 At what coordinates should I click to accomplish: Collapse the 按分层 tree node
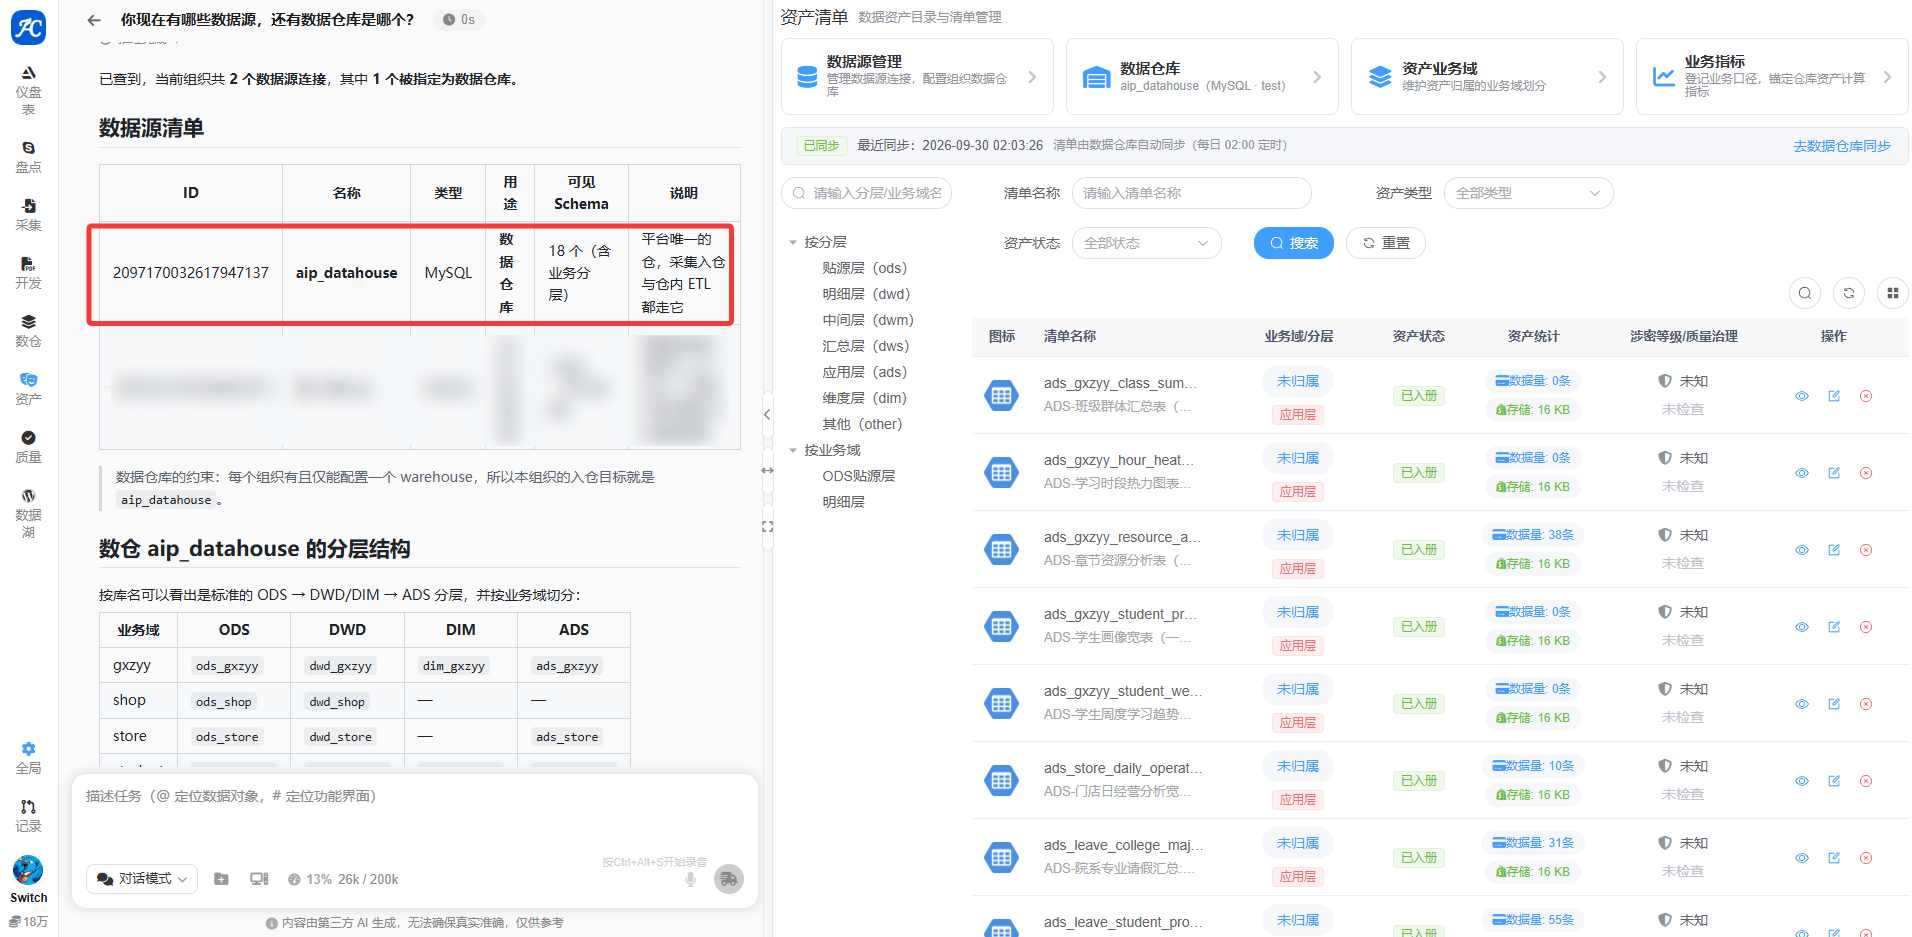click(x=793, y=242)
